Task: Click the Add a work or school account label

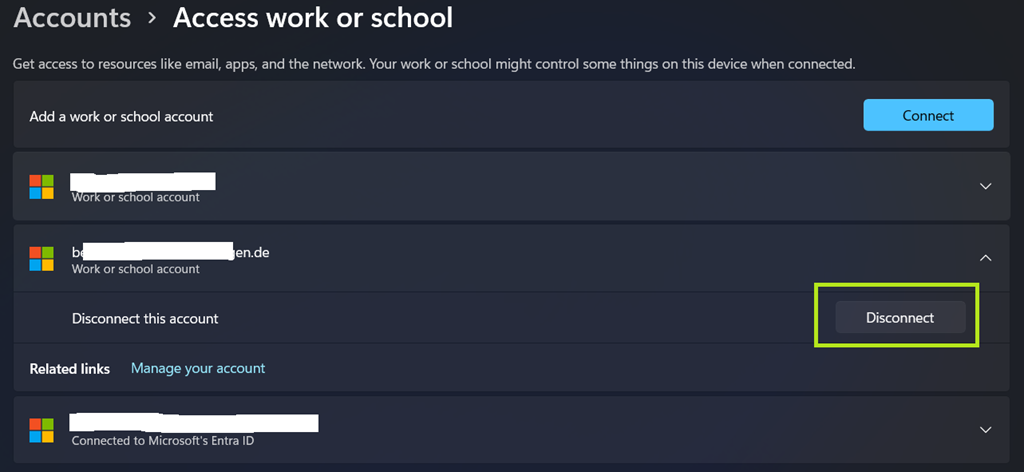Action: coord(121,116)
